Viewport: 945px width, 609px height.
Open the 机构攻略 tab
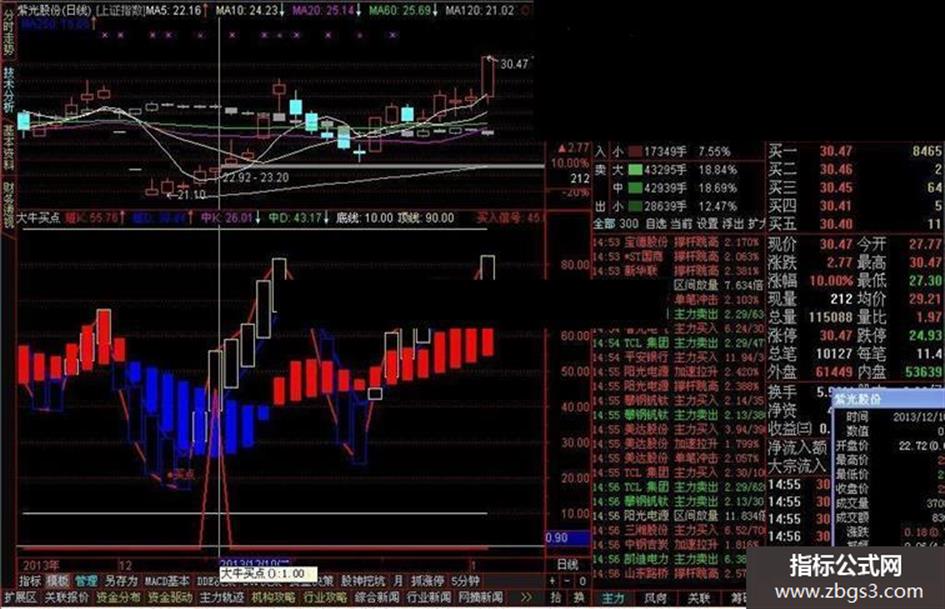274,598
